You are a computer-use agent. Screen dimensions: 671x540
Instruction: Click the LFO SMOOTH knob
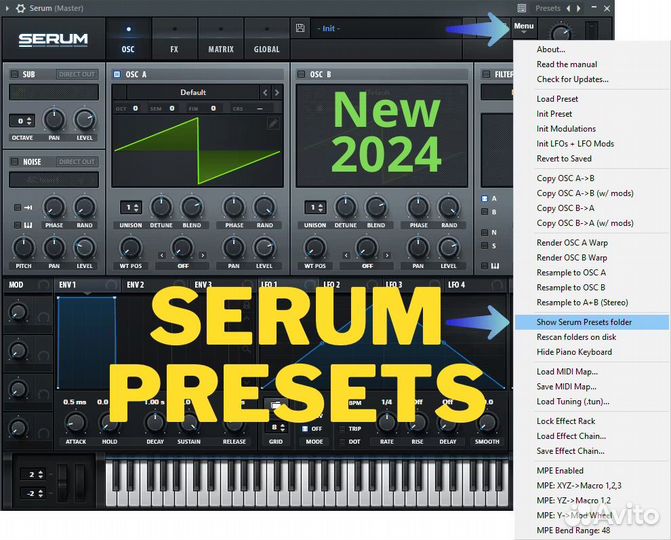(x=487, y=423)
